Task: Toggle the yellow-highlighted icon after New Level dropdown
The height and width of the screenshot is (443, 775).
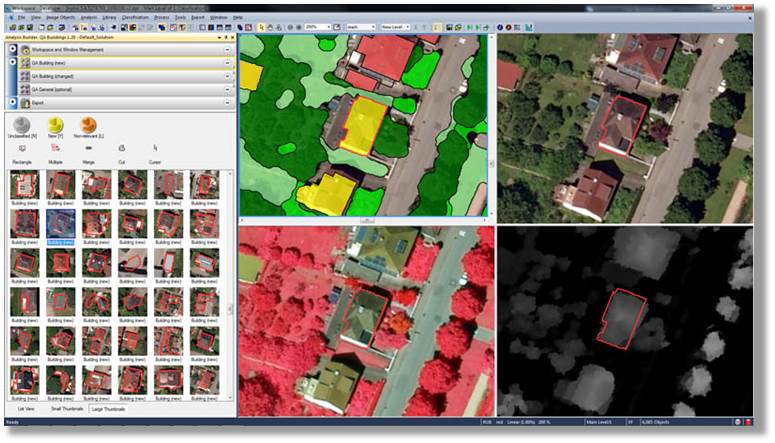Action: (437, 27)
